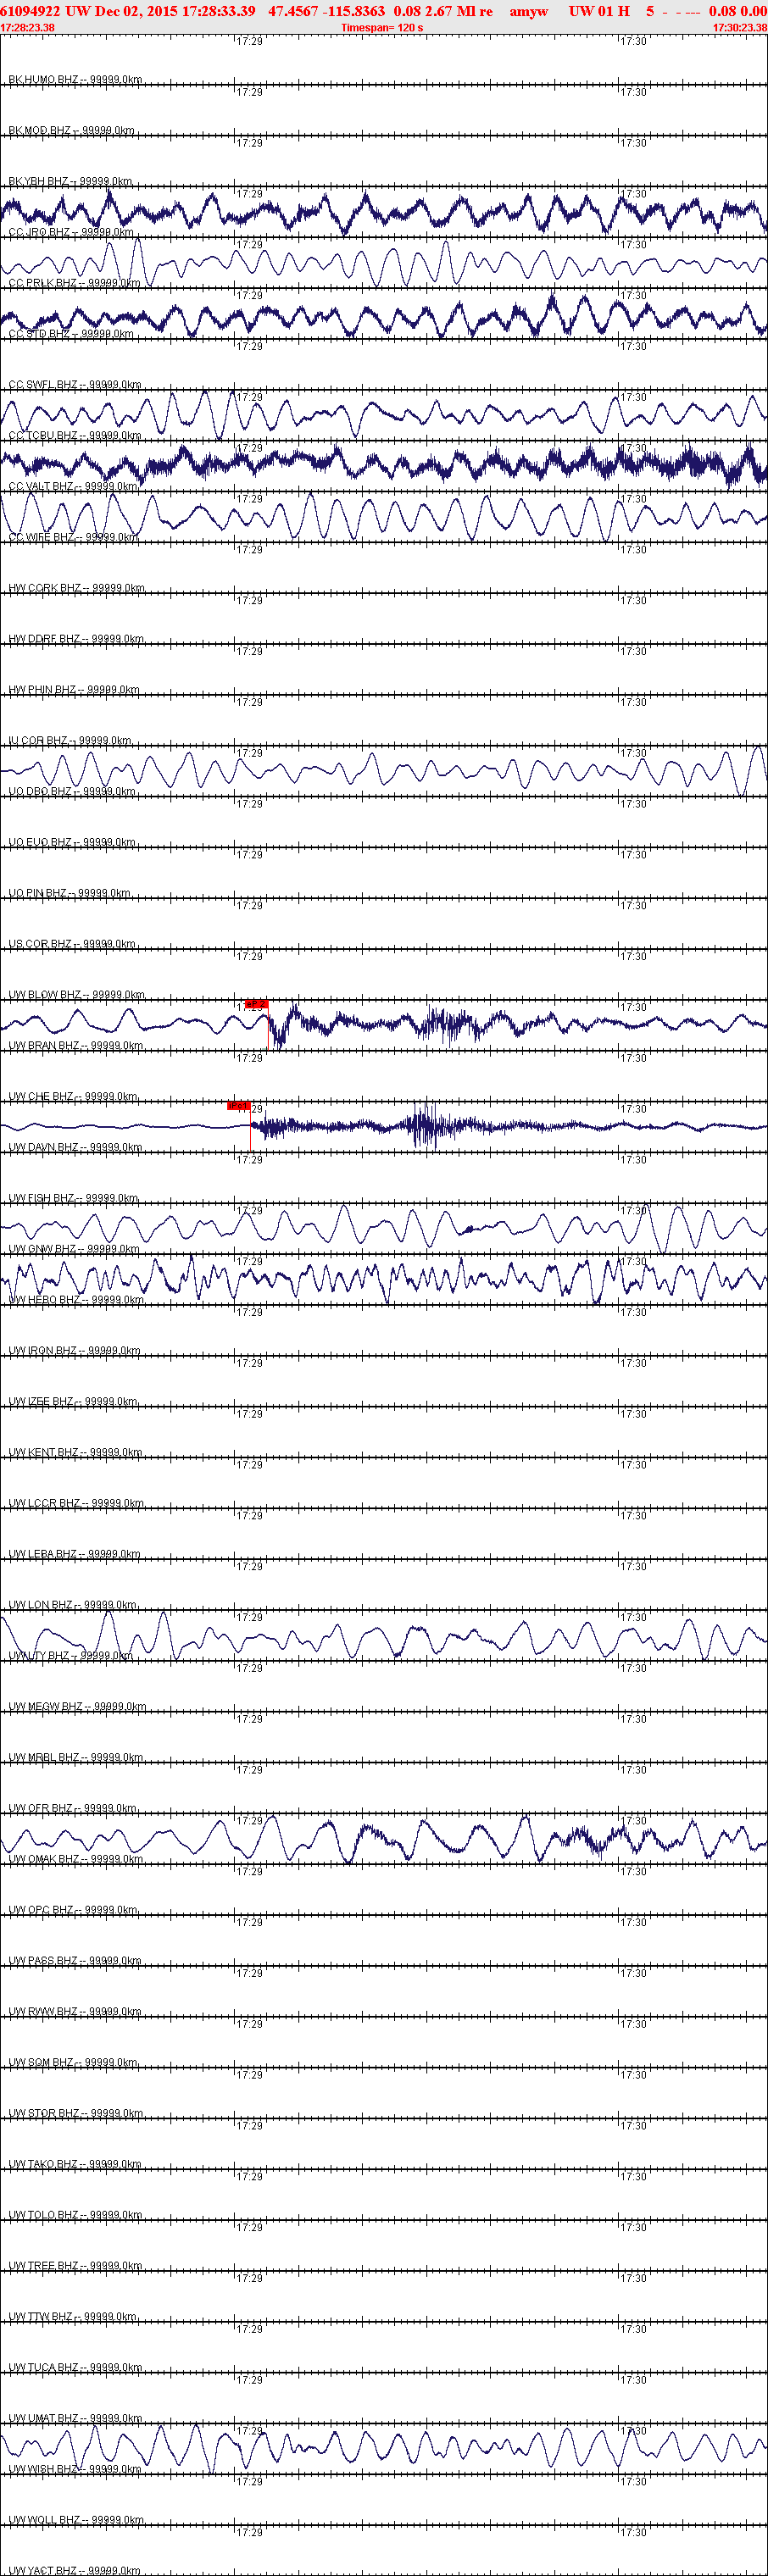
Task: Select the UW LTY BHZ station label
Action: coord(71,1656)
